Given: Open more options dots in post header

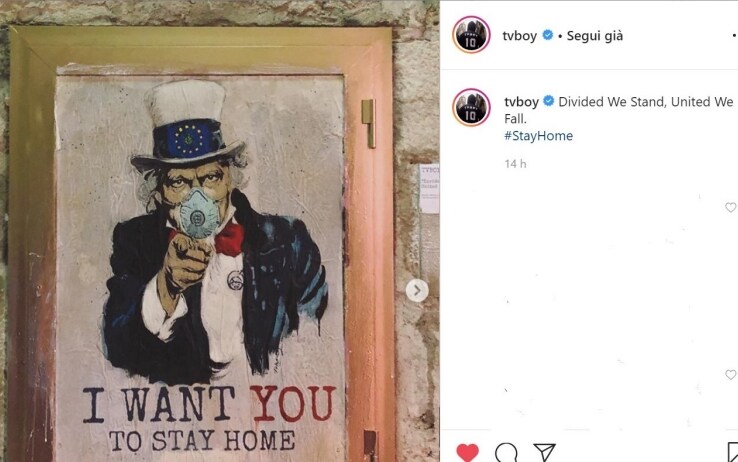Looking at the screenshot, I should pyautogui.click(x=734, y=35).
